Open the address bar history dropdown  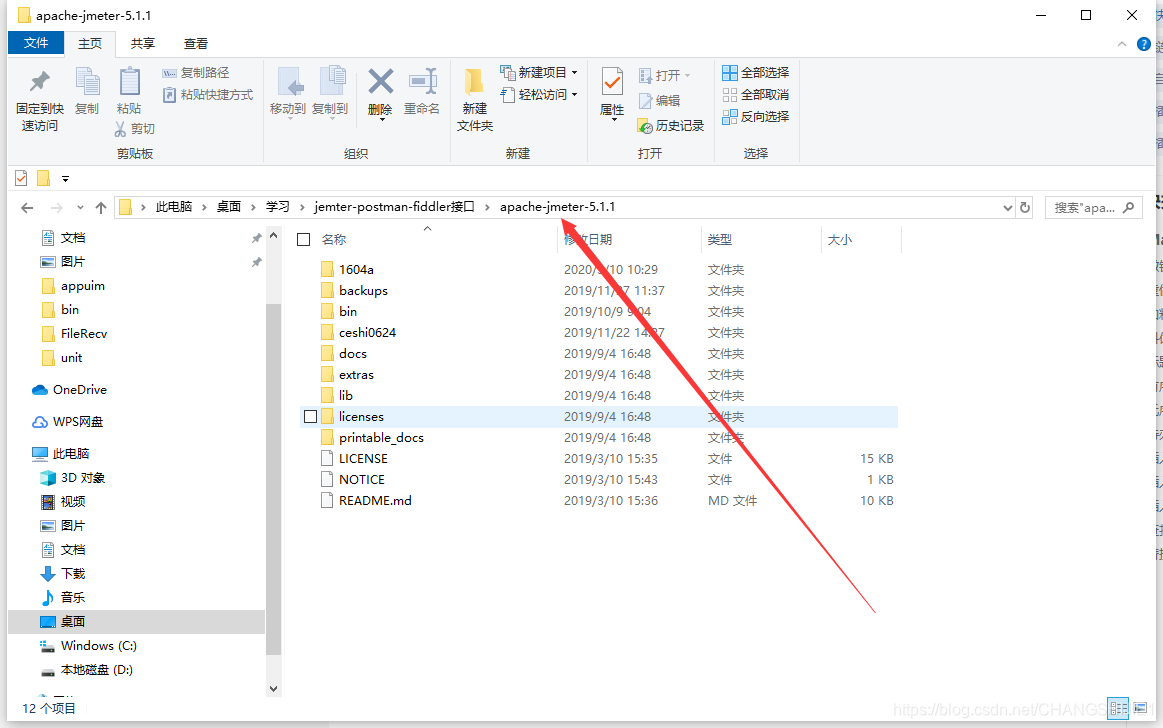[1007, 208]
